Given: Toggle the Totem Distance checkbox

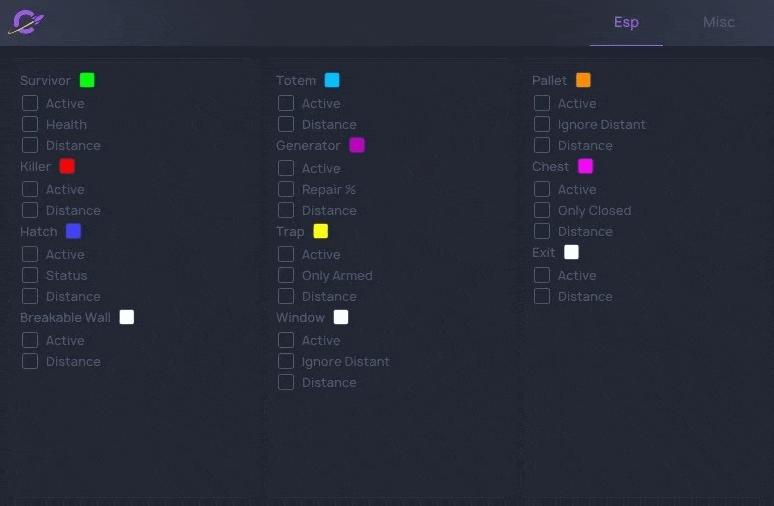Looking at the screenshot, I should 286,124.
